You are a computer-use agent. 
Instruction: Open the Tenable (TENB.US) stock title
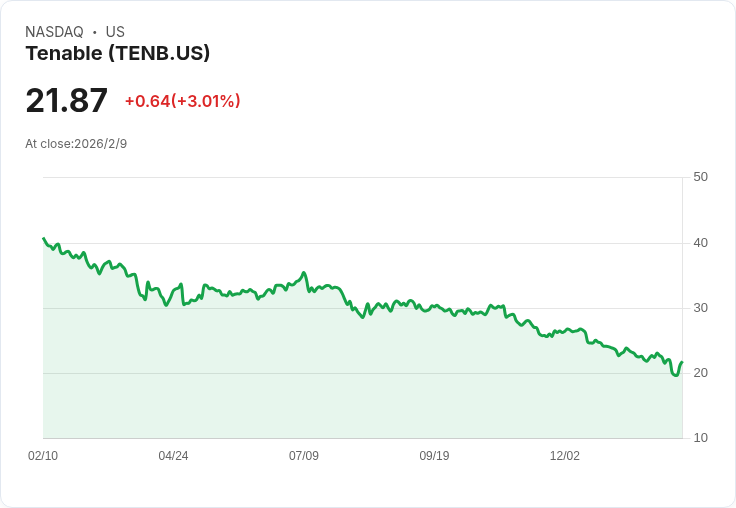pos(117,54)
